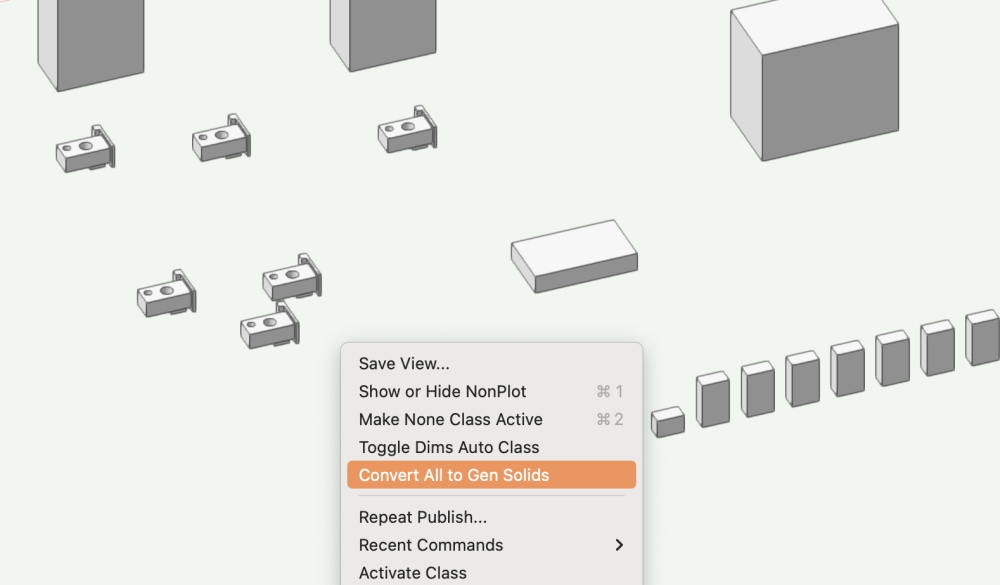Click 'Repeat Publish...' in the menu

422,517
